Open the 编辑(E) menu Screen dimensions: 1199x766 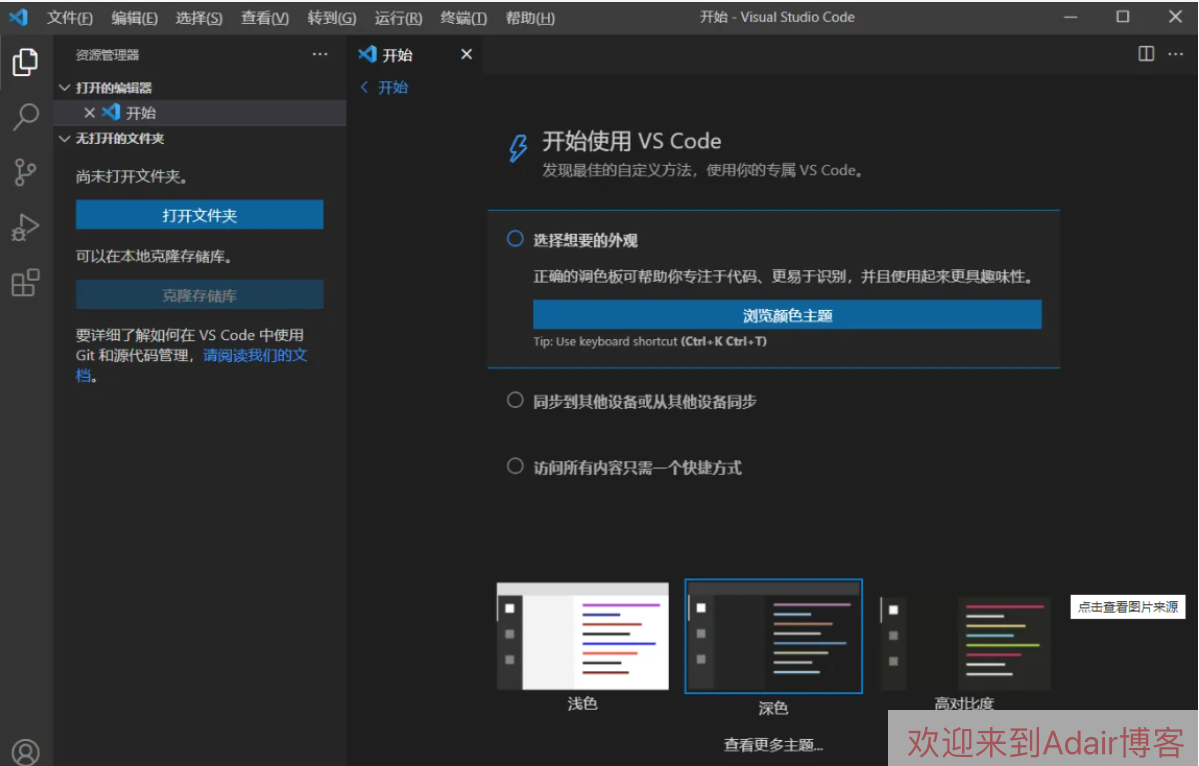pyautogui.click(x=135, y=17)
